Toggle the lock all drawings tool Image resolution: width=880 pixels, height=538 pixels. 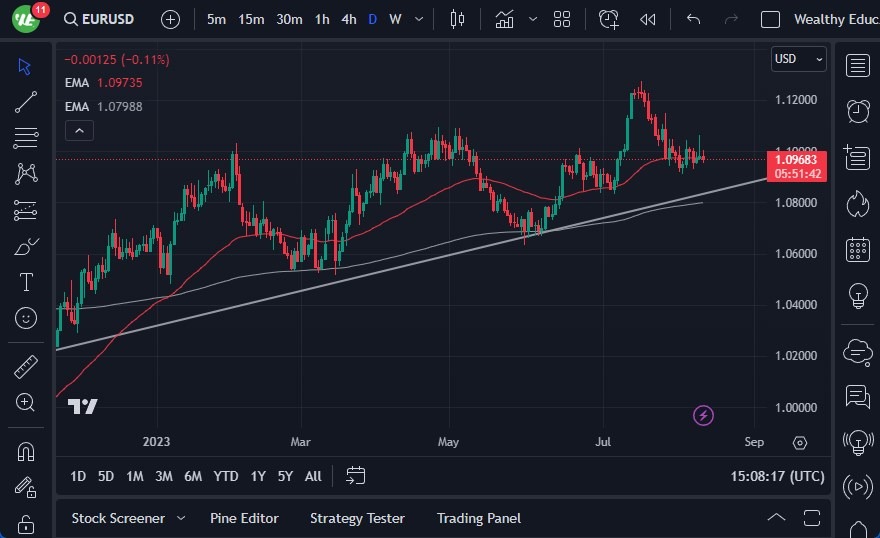[26, 524]
